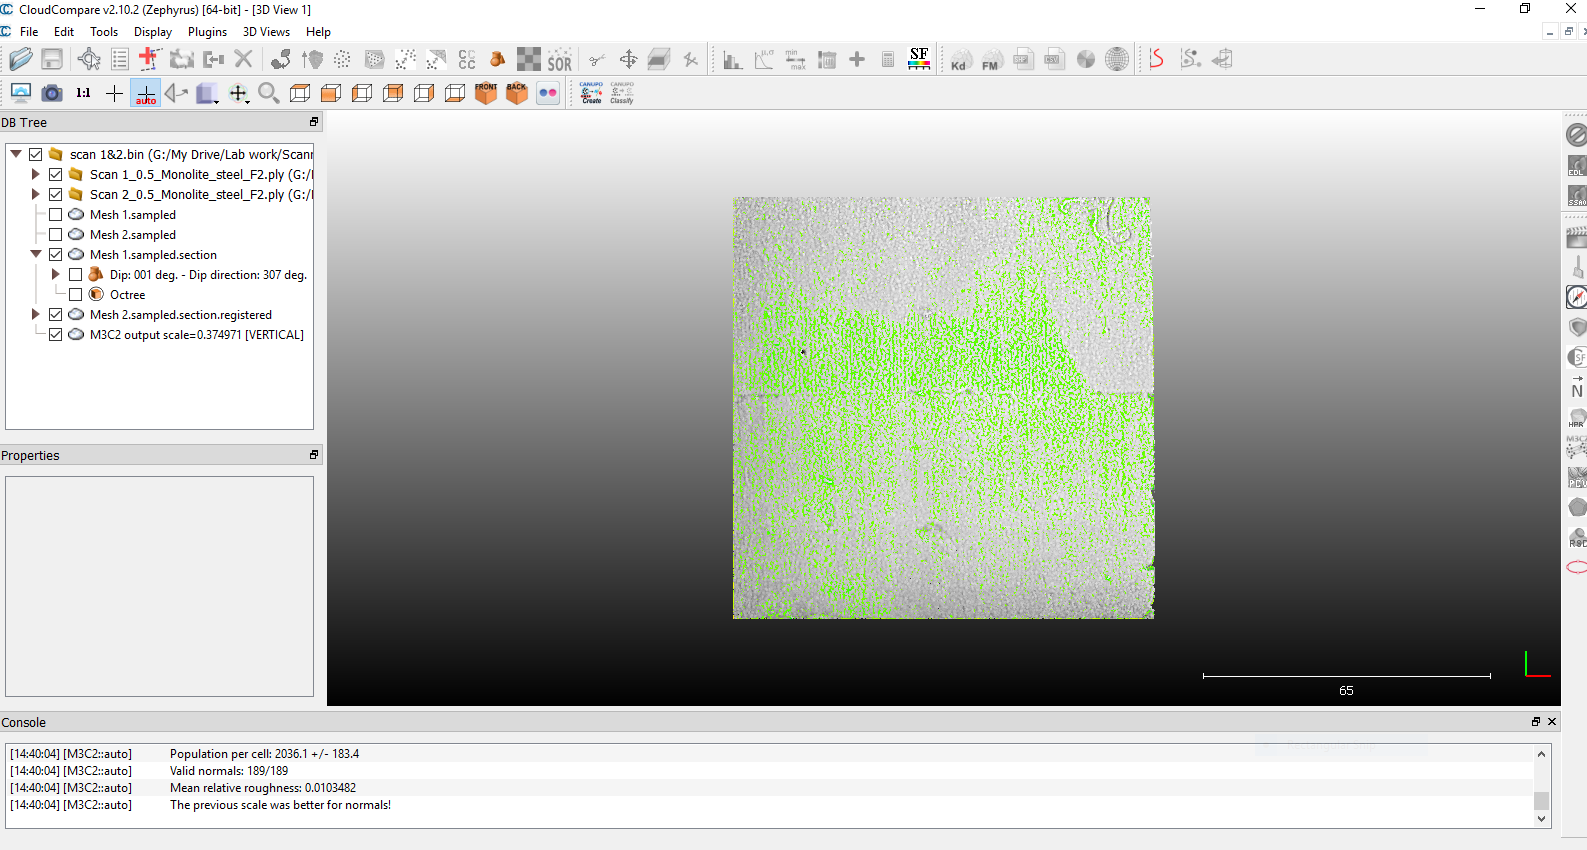
Task: Click the Delete X icon
Action: pyautogui.click(x=243, y=60)
